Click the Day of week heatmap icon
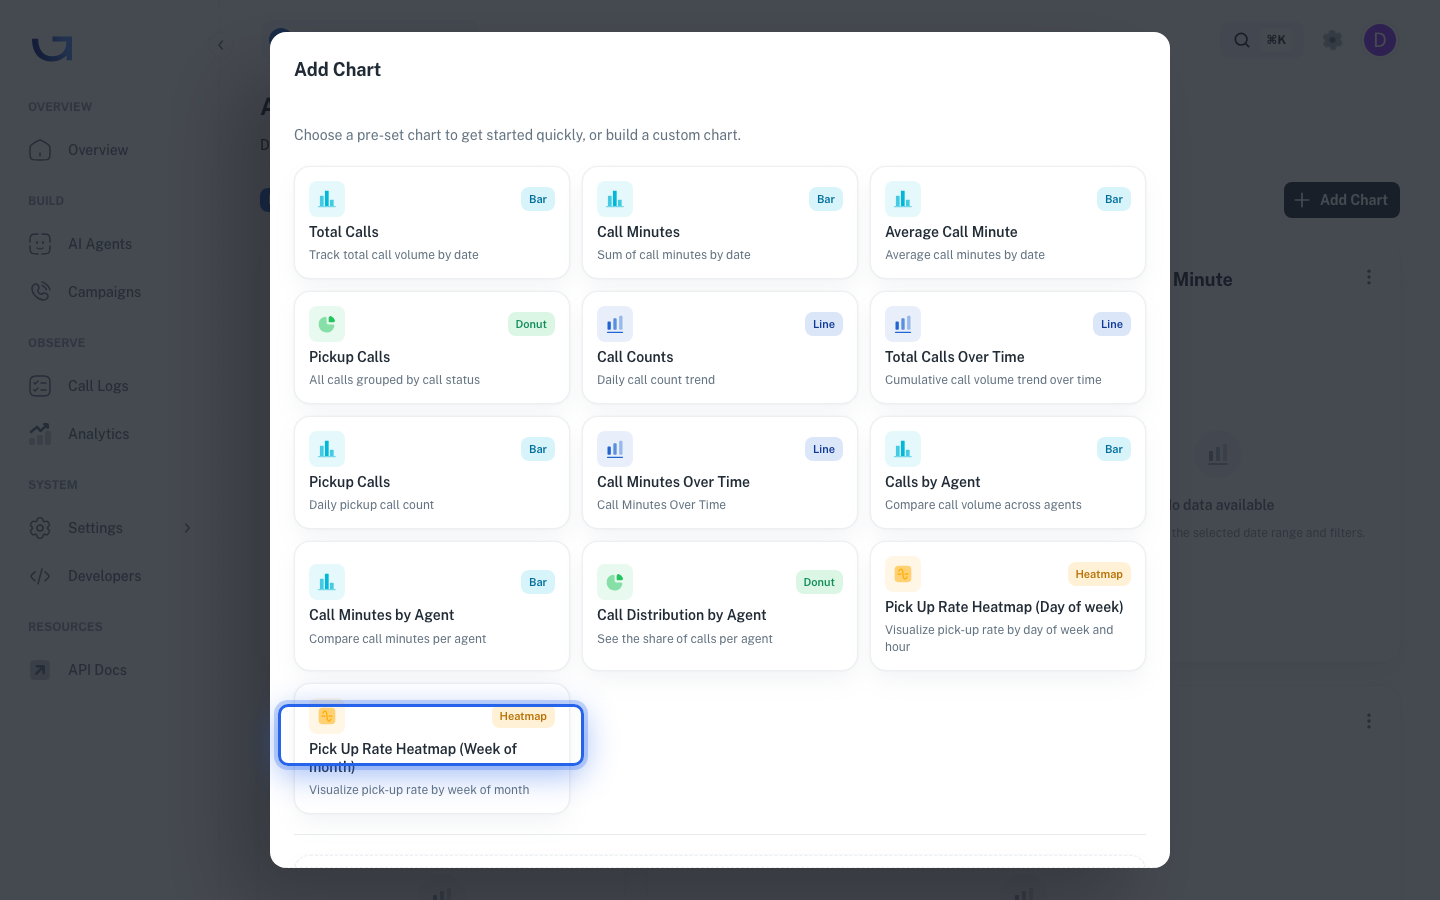Image resolution: width=1440 pixels, height=900 pixels. 903,574
